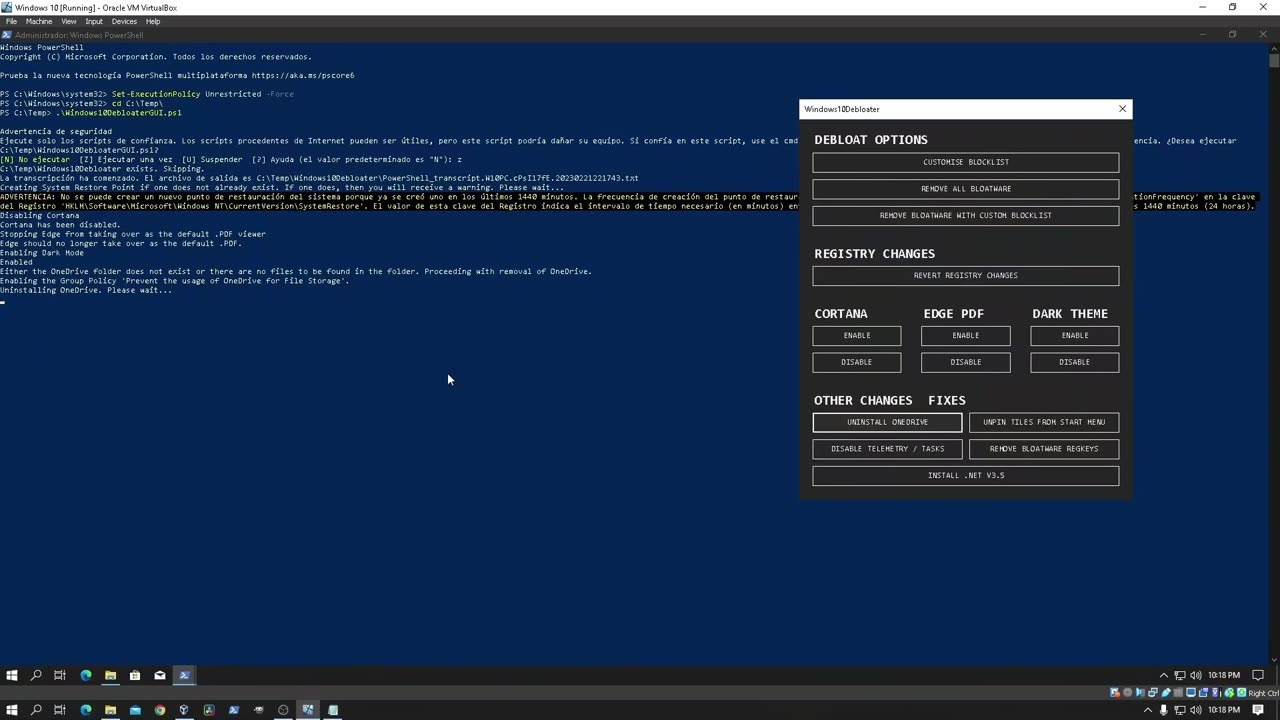Click Install .NET V3.5

[x=965, y=475]
